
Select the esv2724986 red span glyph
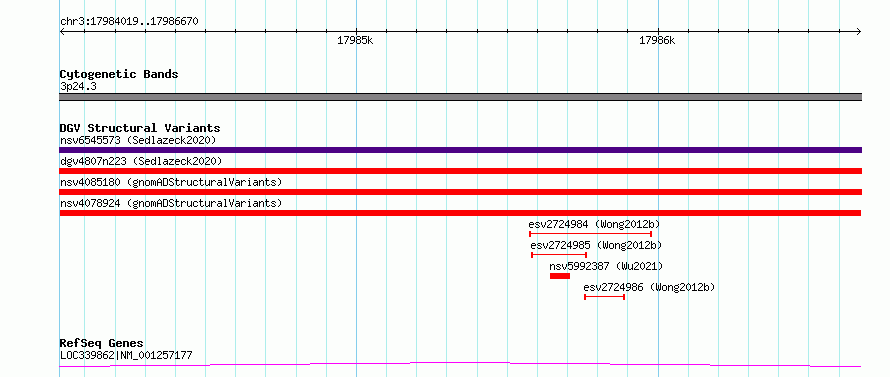click(x=604, y=297)
